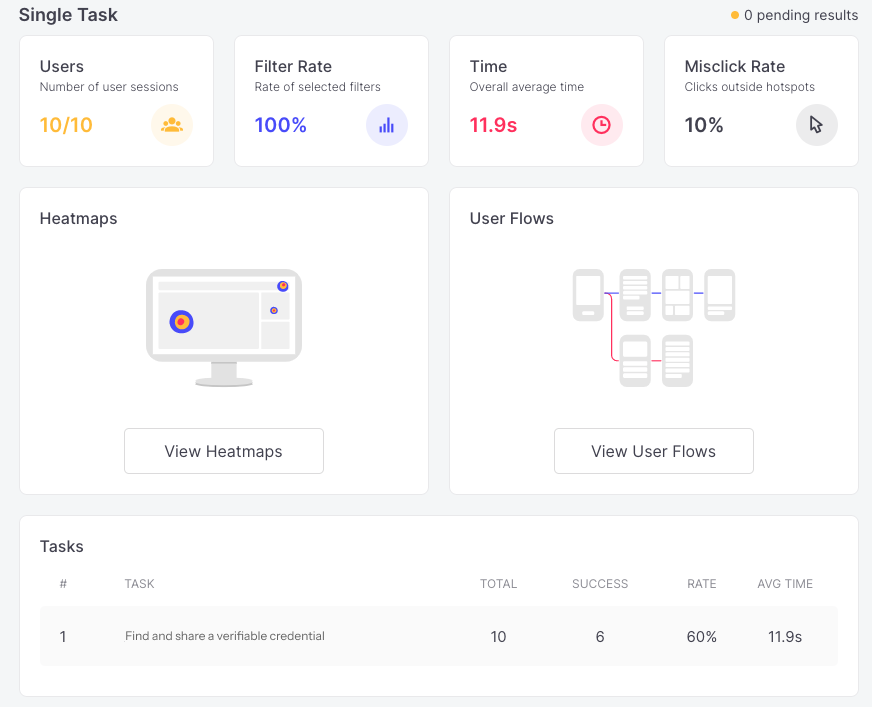Click the 10% misclick rate value
This screenshot has width=872, height=707.
[x=703, y=125]
